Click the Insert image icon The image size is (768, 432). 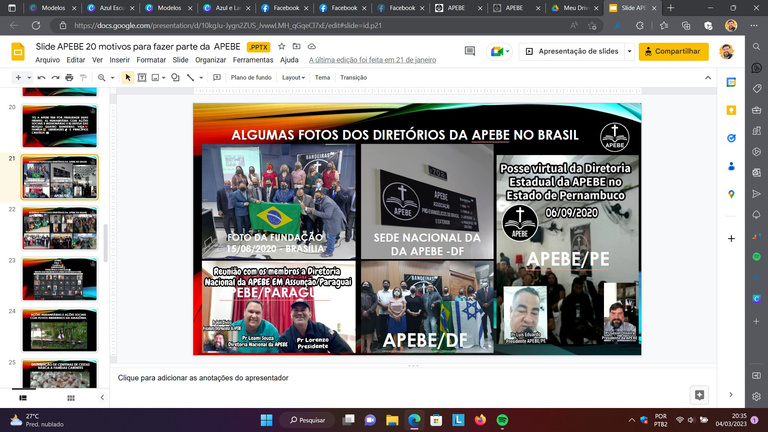click(155, 77)
